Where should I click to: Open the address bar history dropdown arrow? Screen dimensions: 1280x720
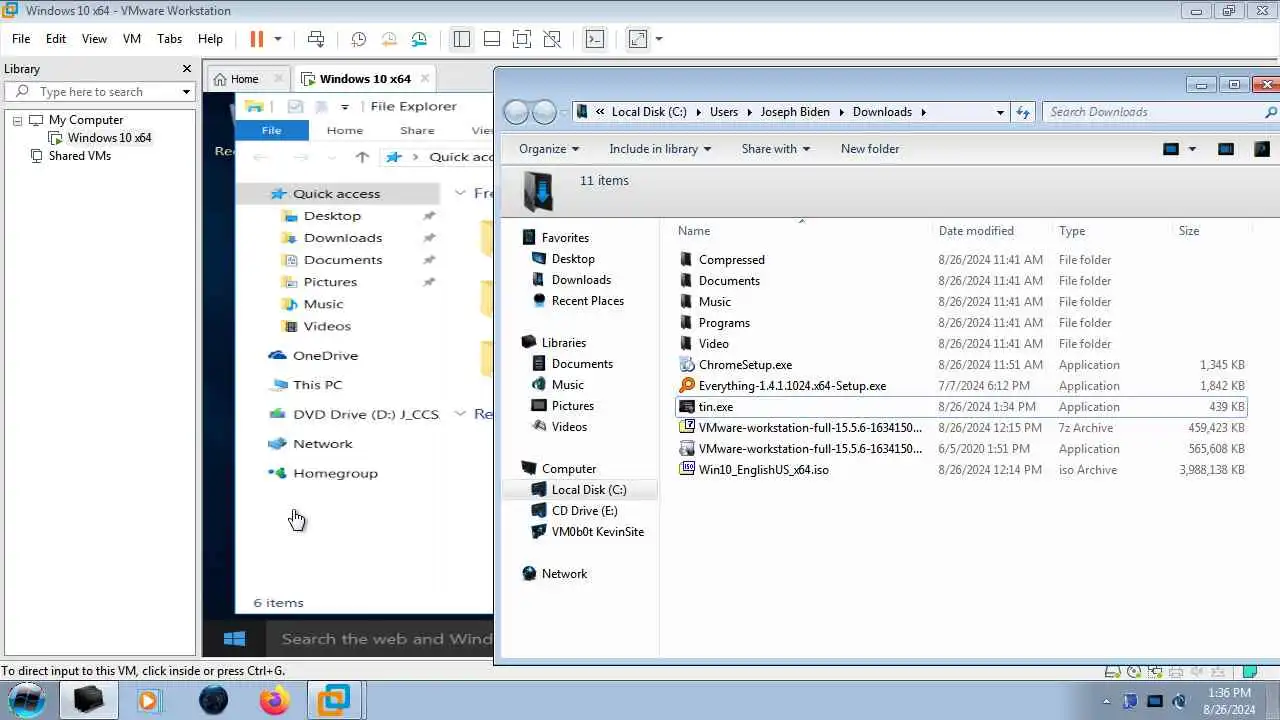(x=1000, y=112)
